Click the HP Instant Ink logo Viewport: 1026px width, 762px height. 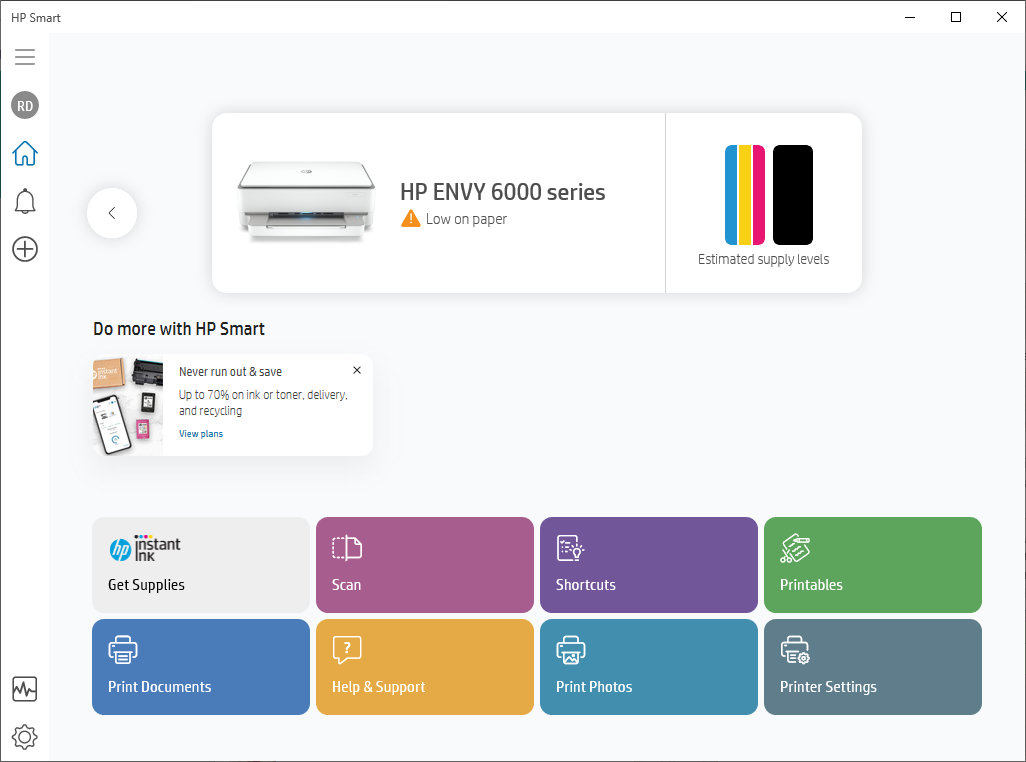pyautogui.click(x=145, y=548)
